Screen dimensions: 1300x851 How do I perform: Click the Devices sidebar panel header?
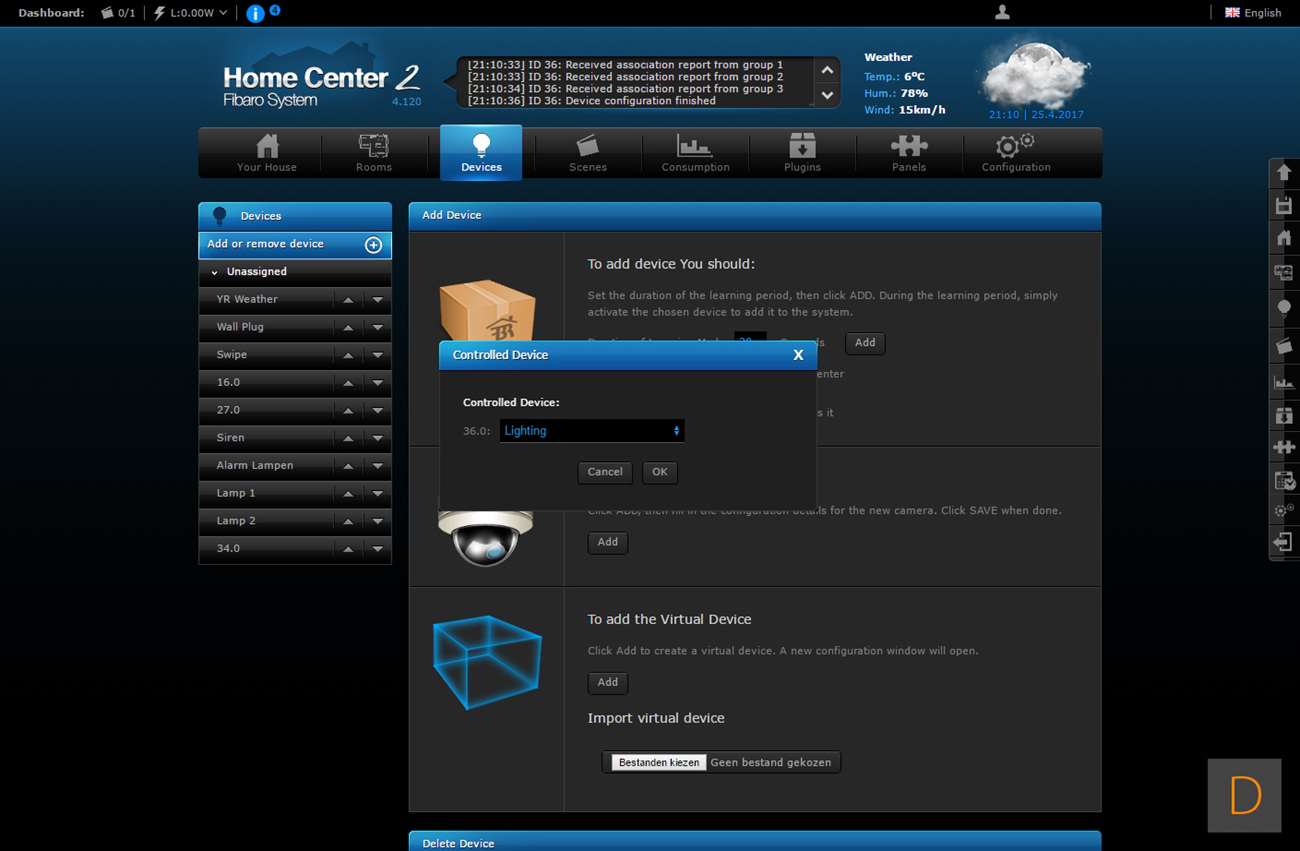tap(295, 216)
